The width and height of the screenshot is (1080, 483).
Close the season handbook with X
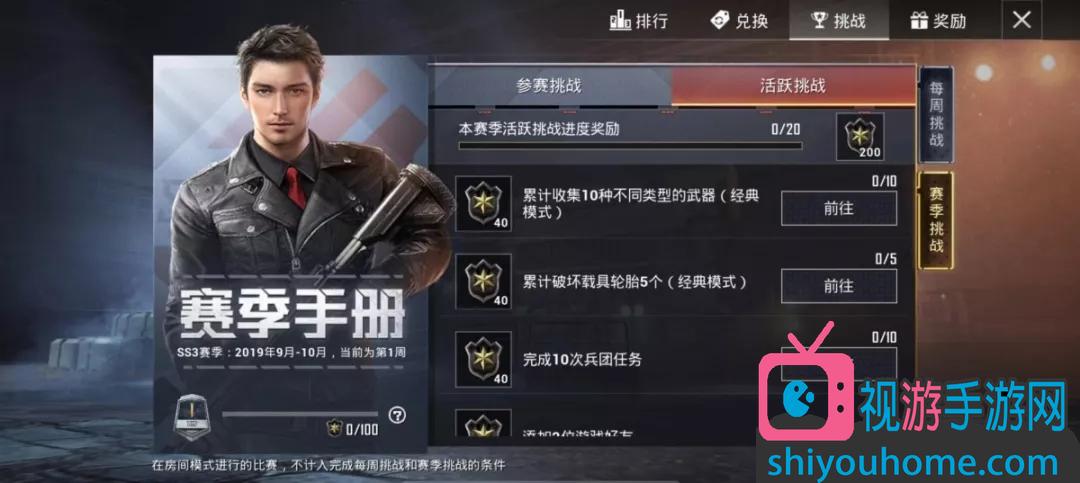point(1021,20)
